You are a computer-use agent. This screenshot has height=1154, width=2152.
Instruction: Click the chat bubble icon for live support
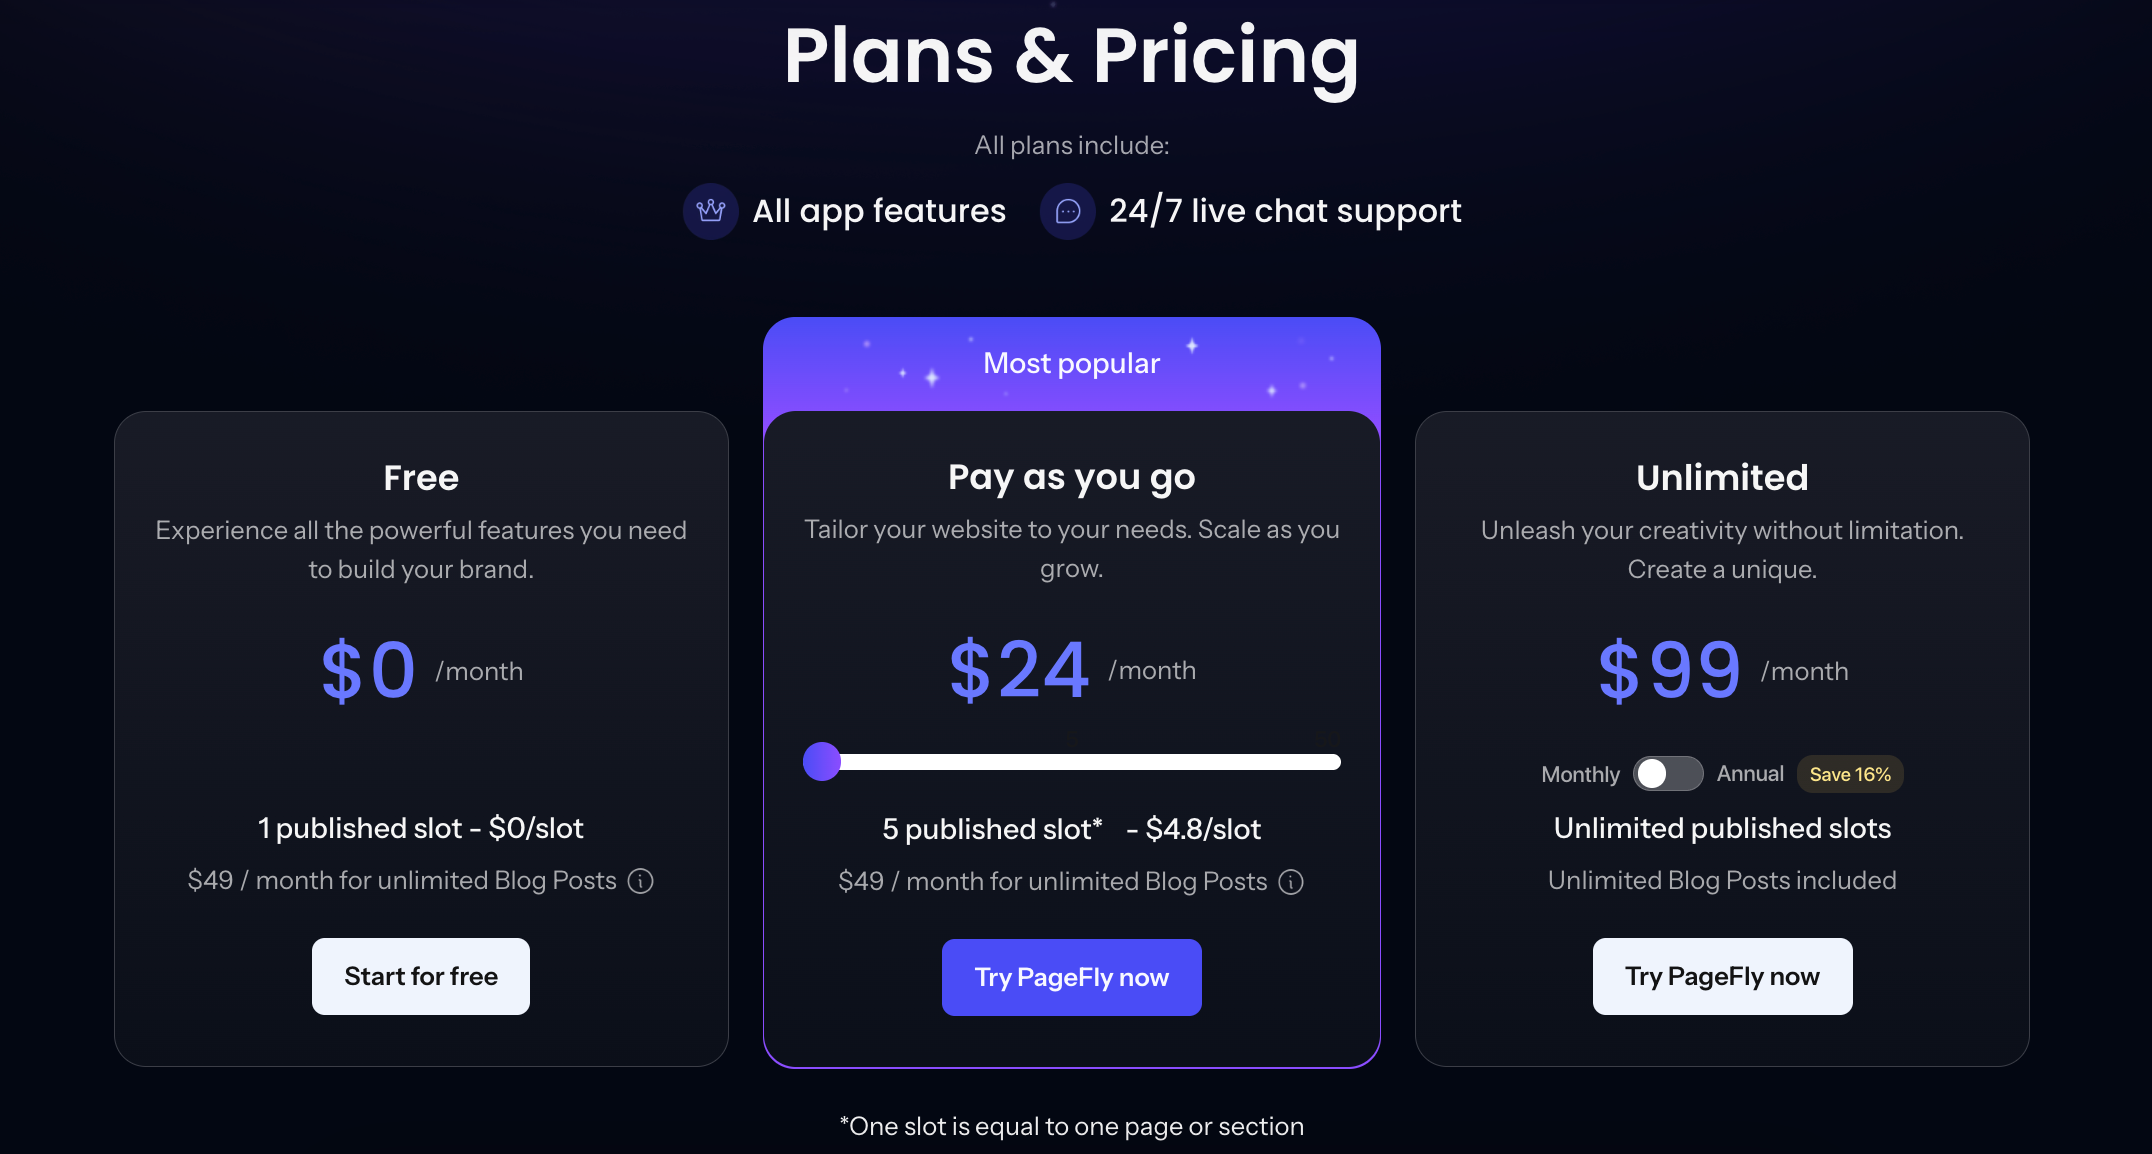tap(1068, 211)
